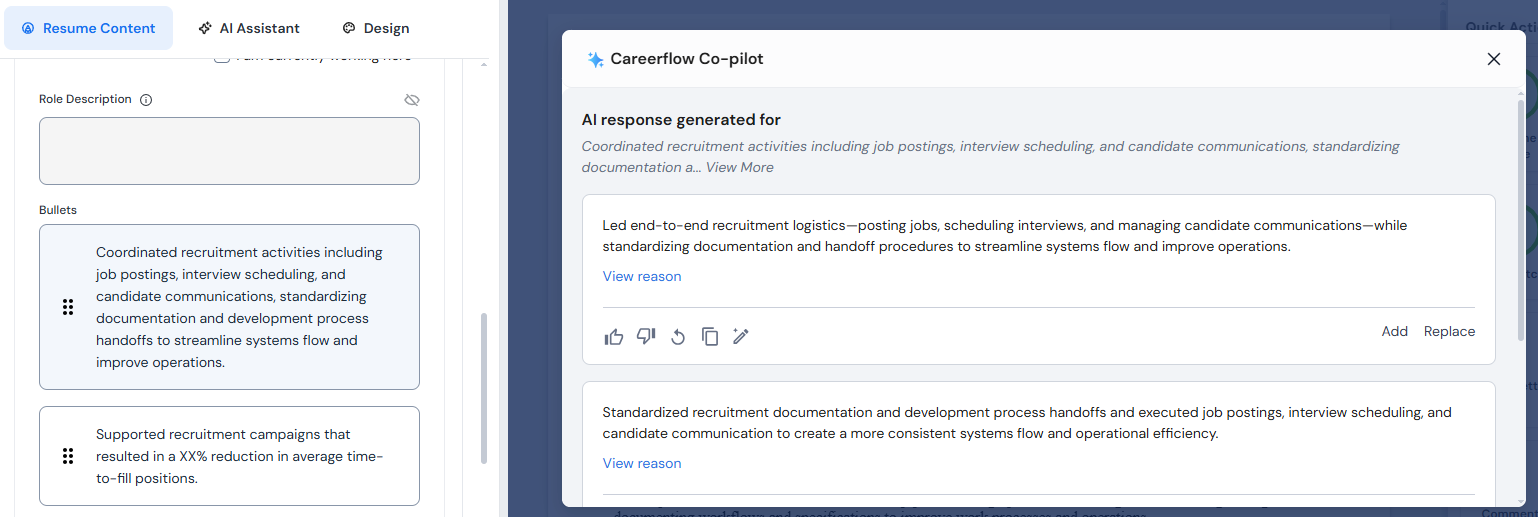
Task: Grab drag handle of Supported recruitment bullet
Action: 68,456
